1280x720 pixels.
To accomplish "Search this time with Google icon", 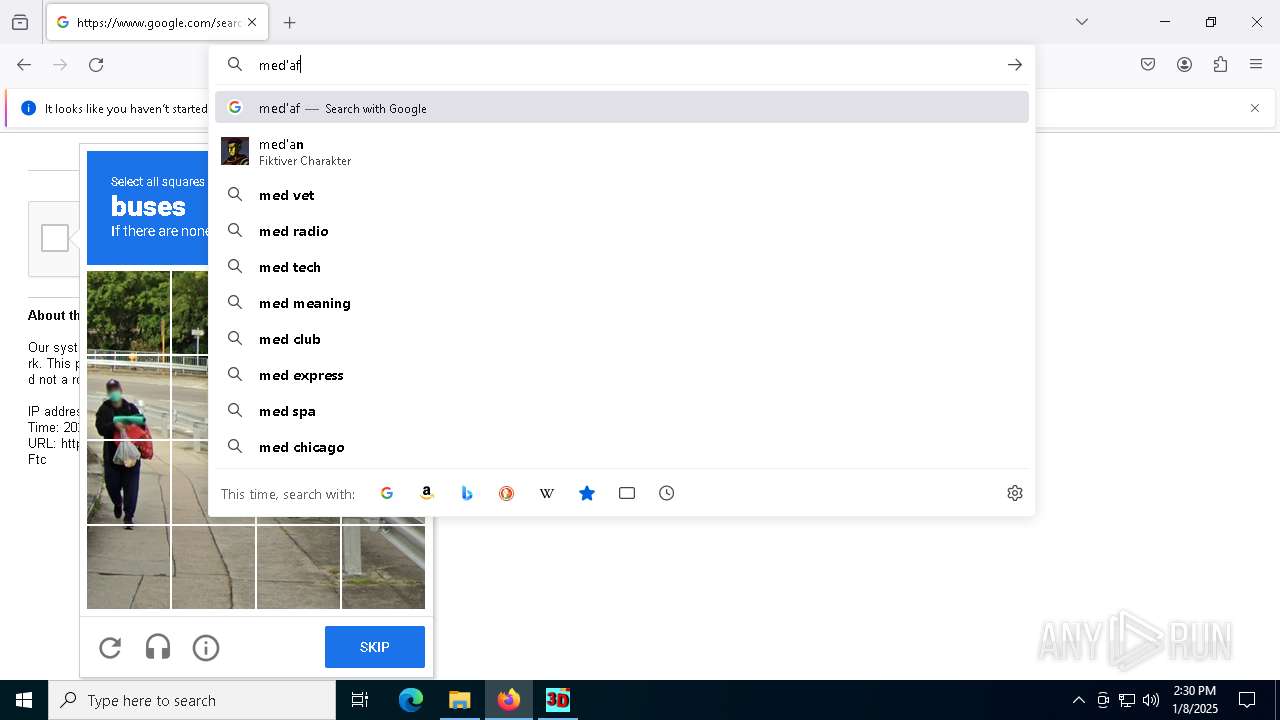I will tap(387, 493).
